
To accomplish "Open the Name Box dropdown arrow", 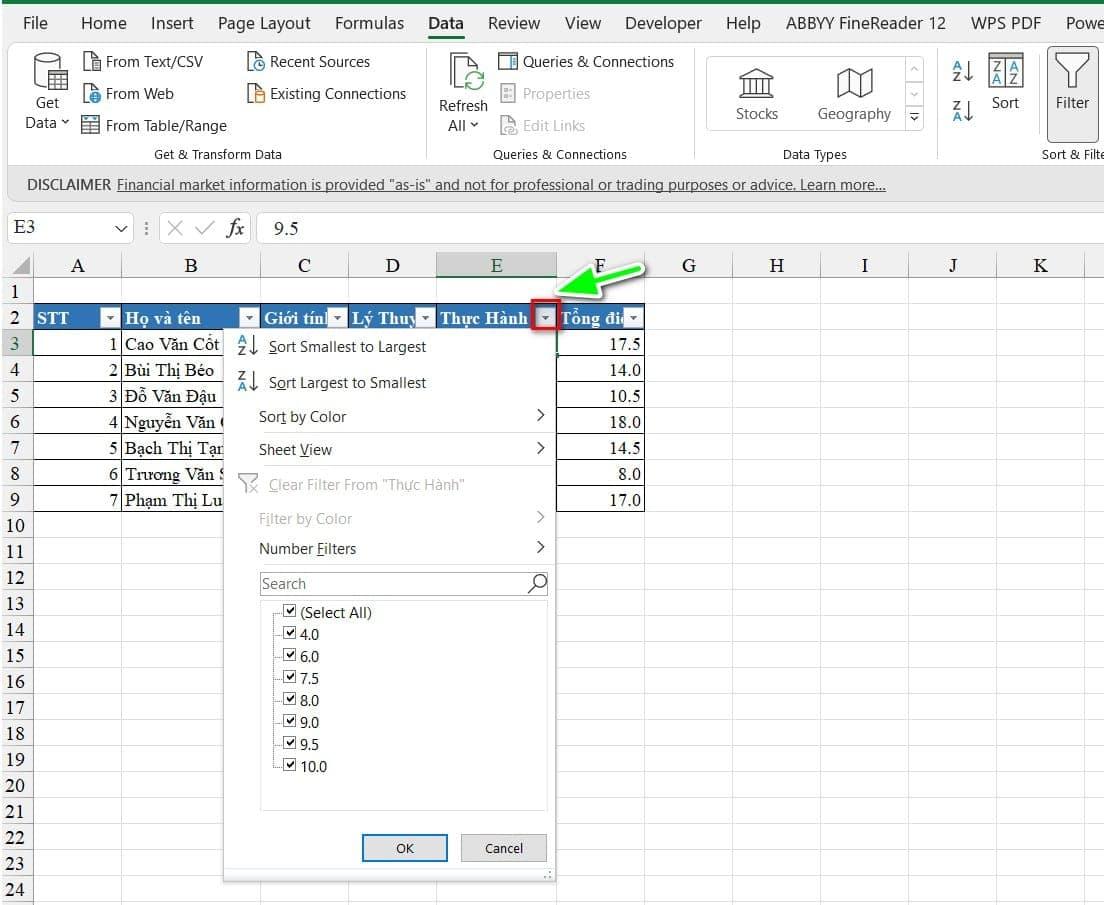I will pos(122,228).
